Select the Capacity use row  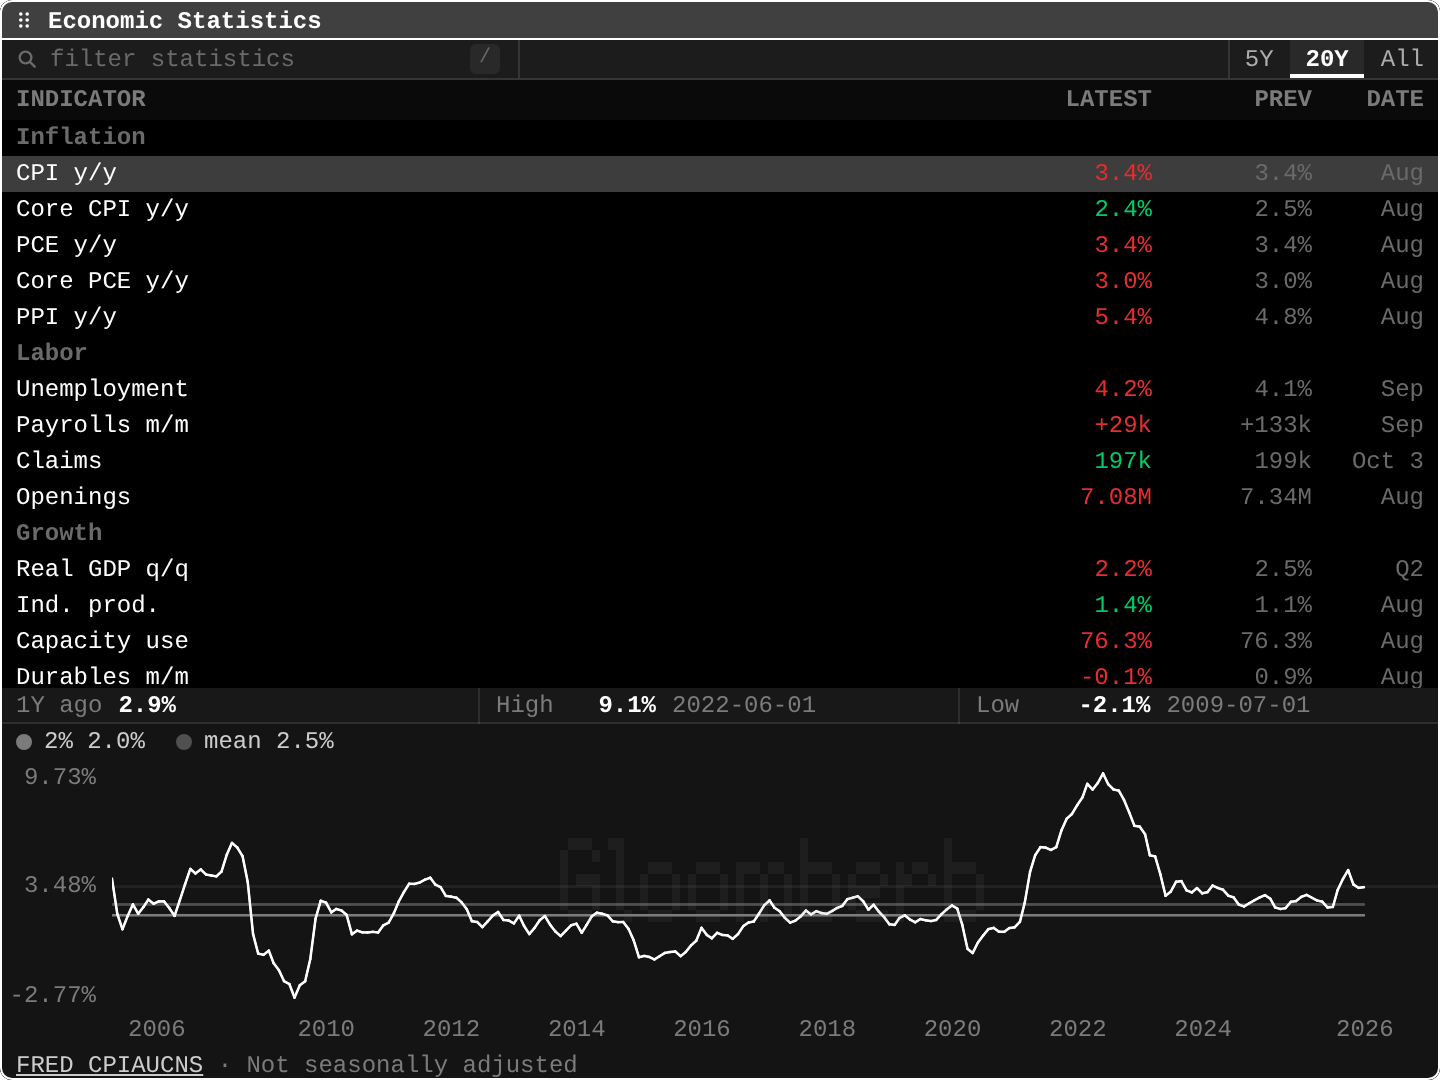tap(720, 641)
